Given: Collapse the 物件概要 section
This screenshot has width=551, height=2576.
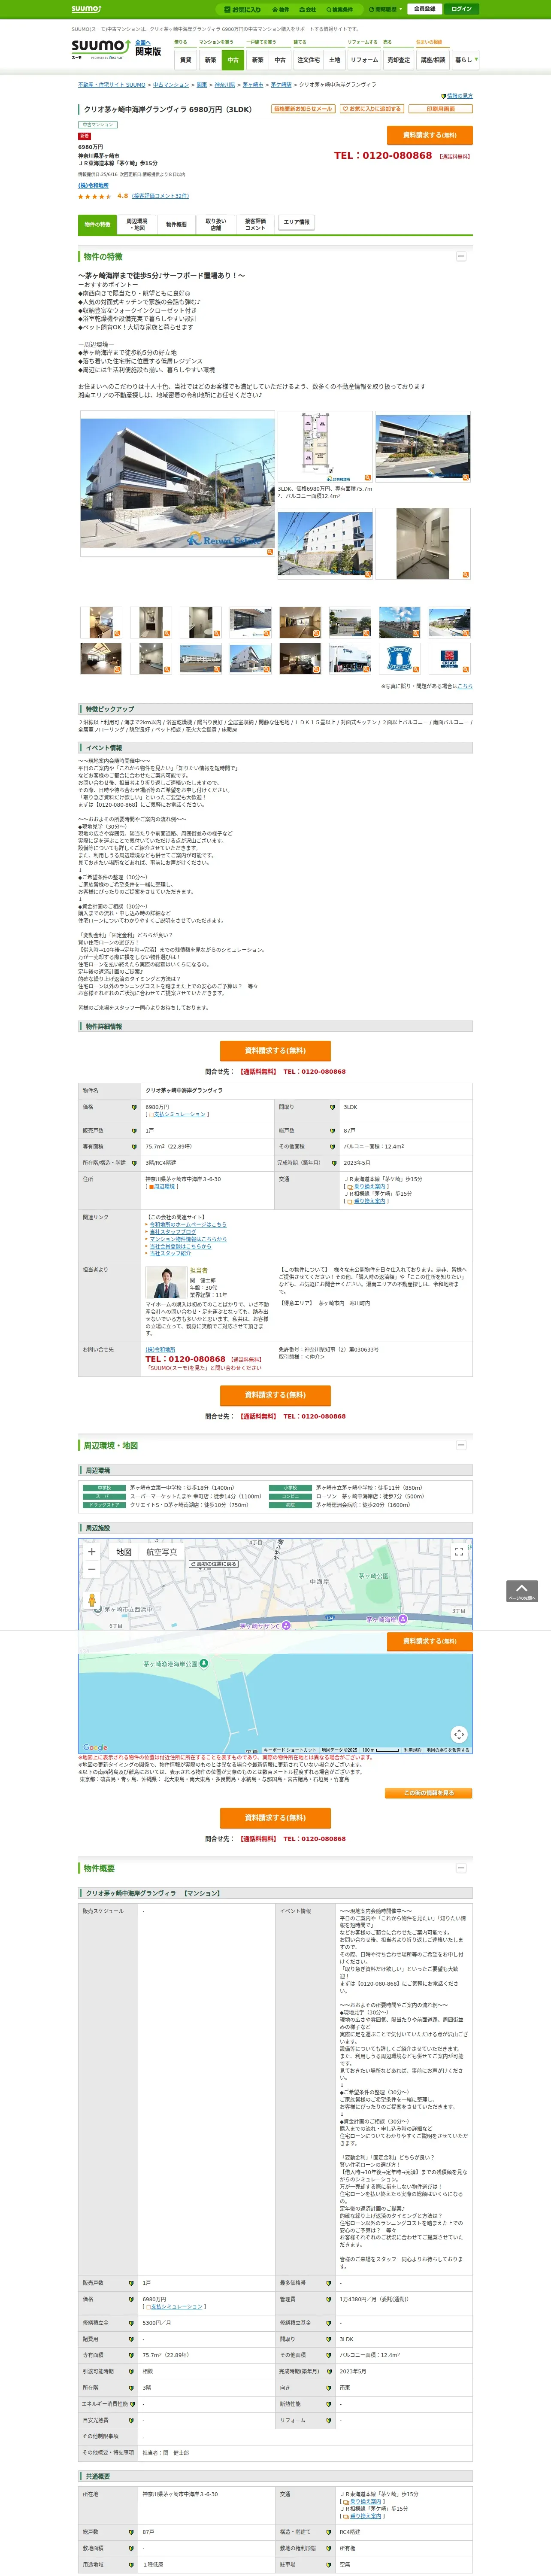Looking at the screenshot, I should tap(461, 1868).
